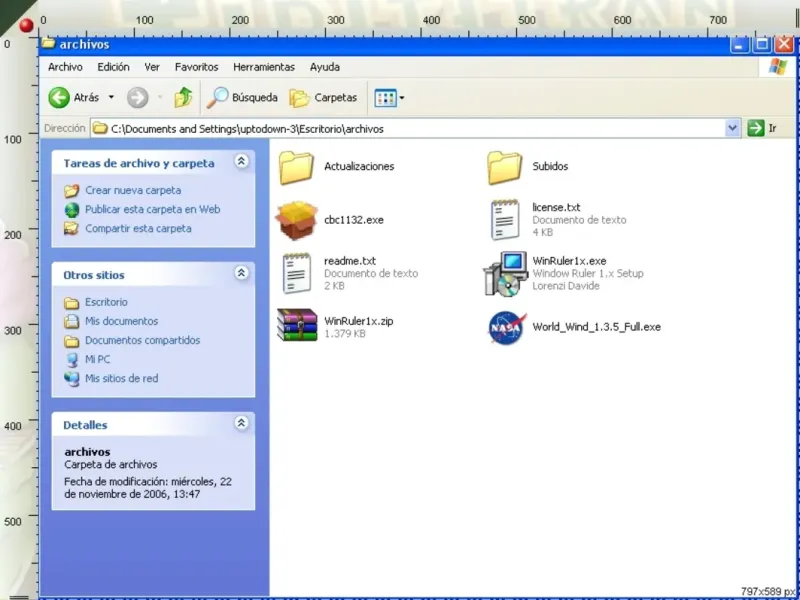
Task: Click the Crear nueva carpeta link
Action: 133,190
